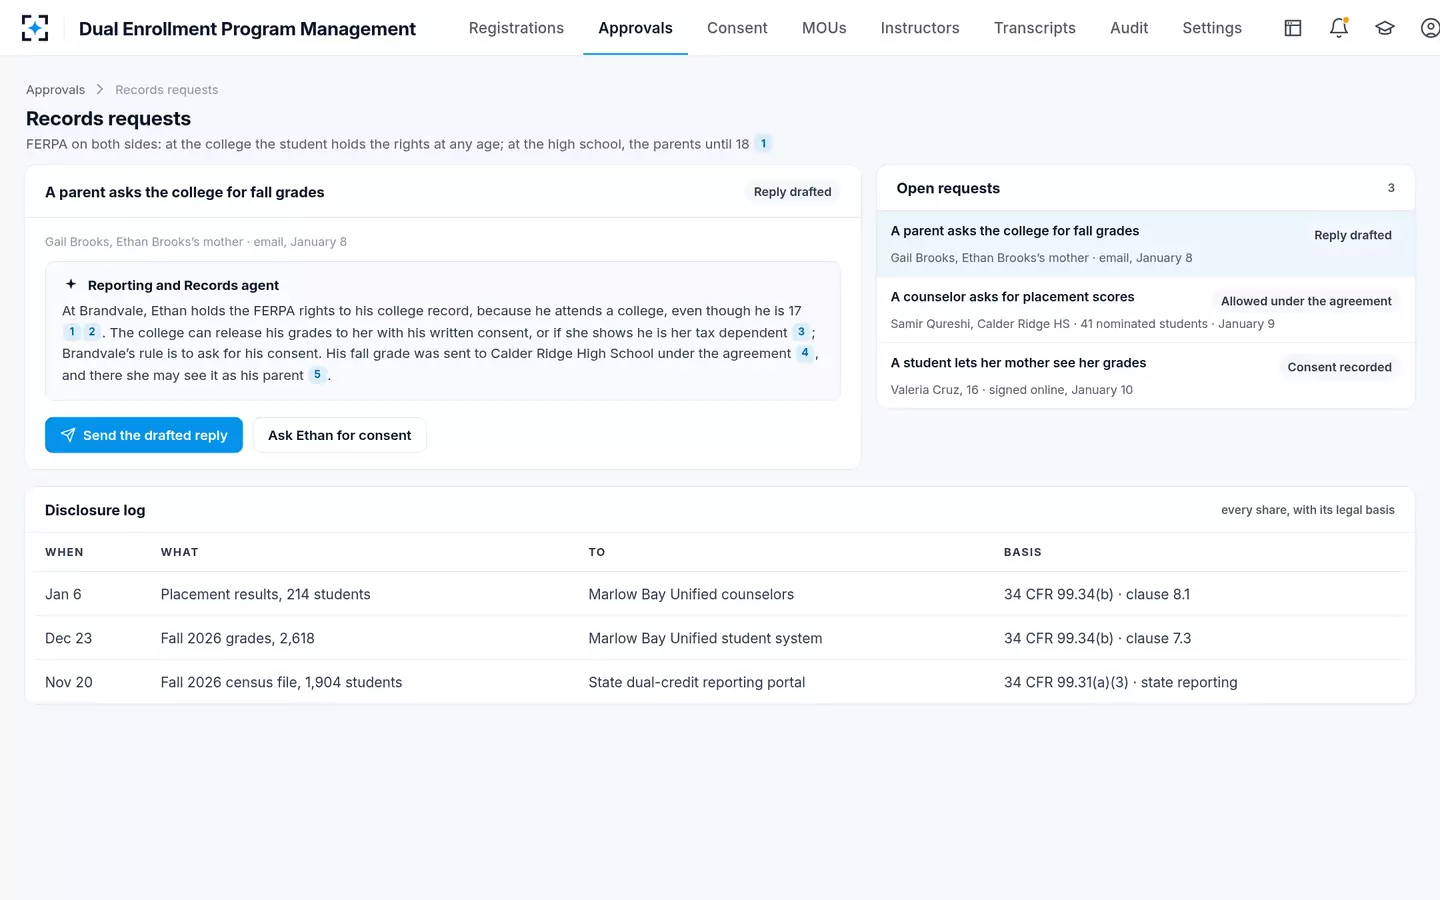Click Ask Ethan for consent

click(340, 435)
